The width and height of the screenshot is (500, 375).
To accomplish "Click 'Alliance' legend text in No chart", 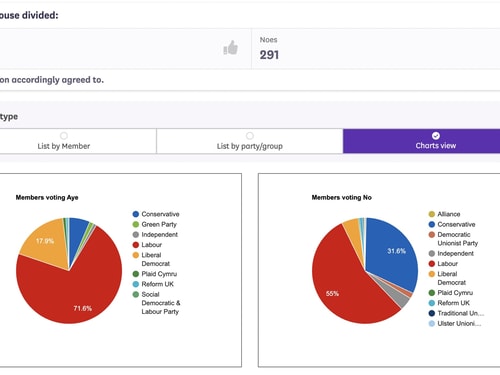I will pos(449,214).
